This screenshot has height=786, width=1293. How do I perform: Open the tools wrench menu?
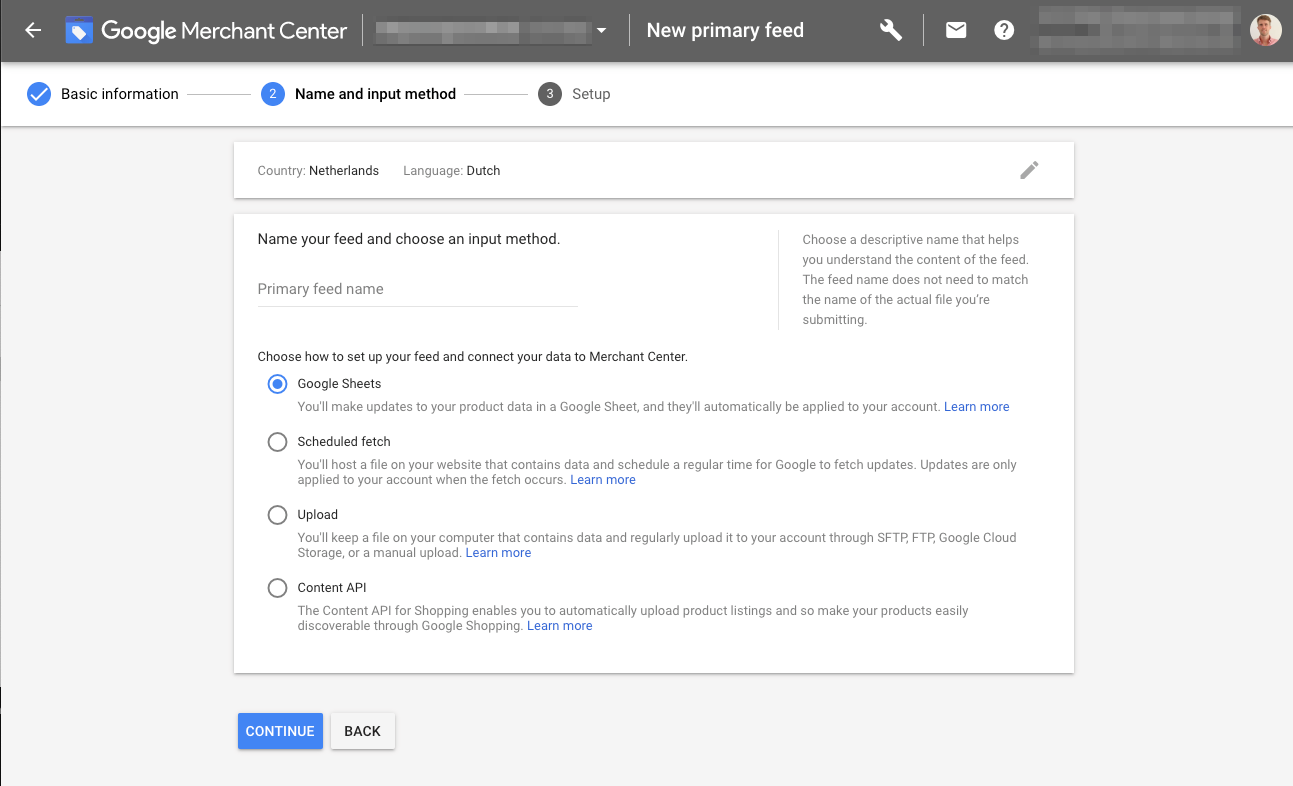891,30
